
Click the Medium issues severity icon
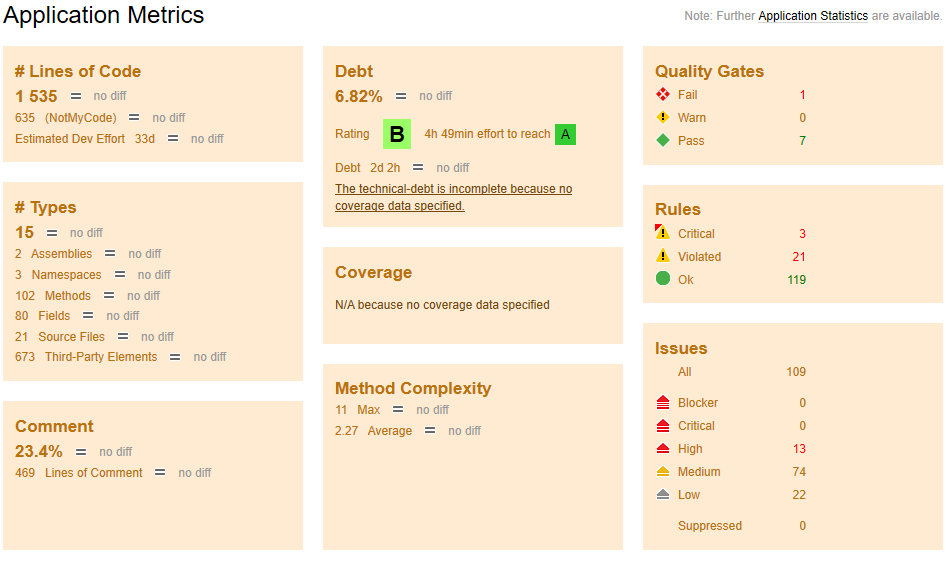point(662,472)
